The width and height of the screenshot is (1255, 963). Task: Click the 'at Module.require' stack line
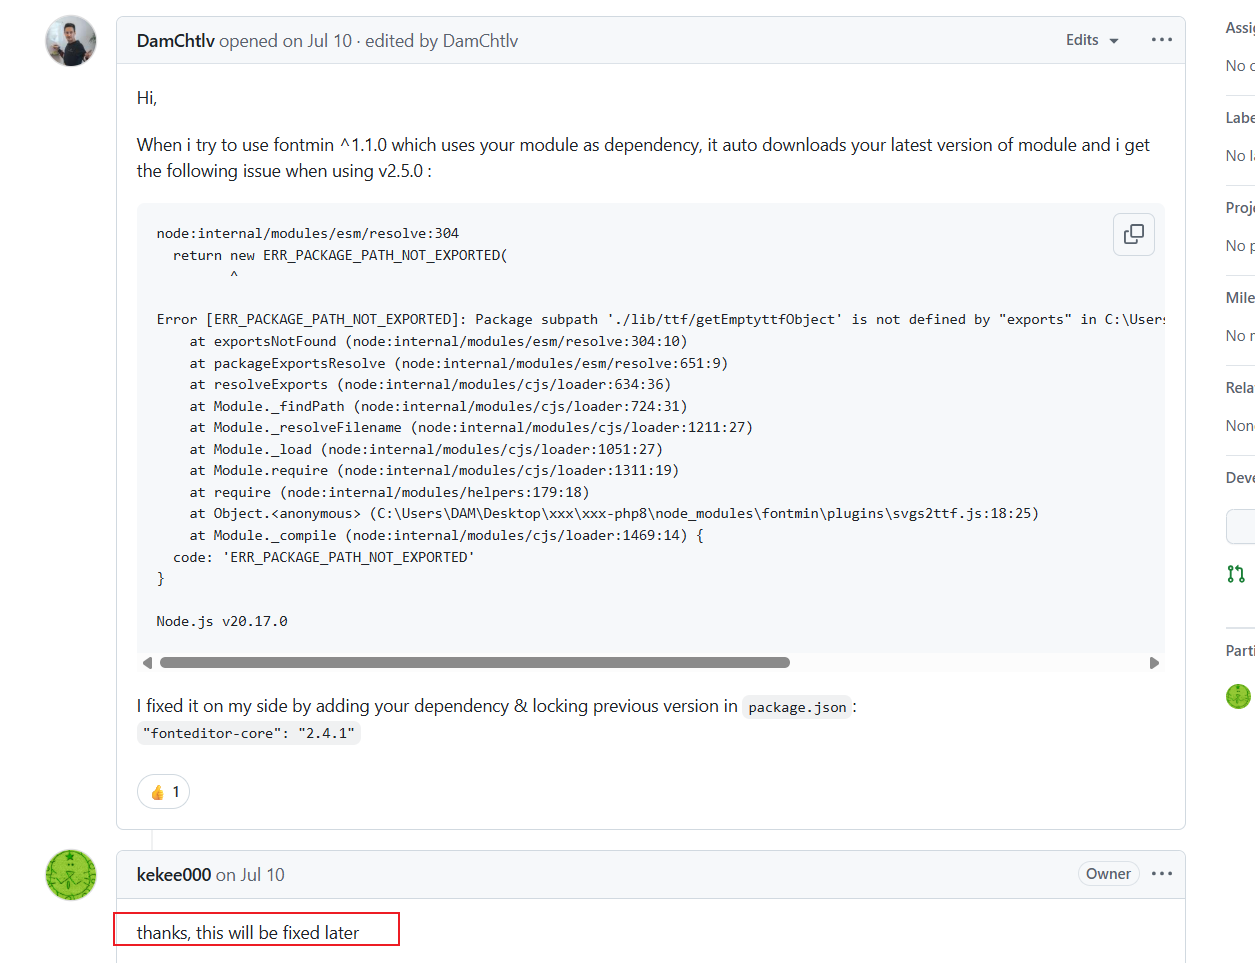[435, 470]
